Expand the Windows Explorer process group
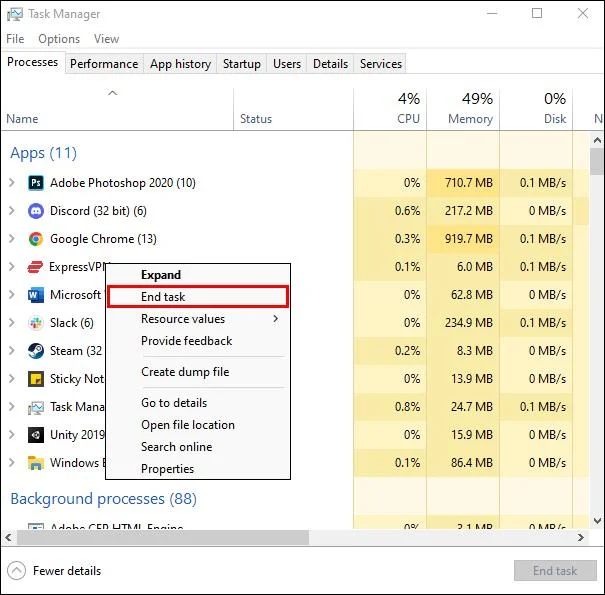Screen dimensions: 605x595 [12, 463]
